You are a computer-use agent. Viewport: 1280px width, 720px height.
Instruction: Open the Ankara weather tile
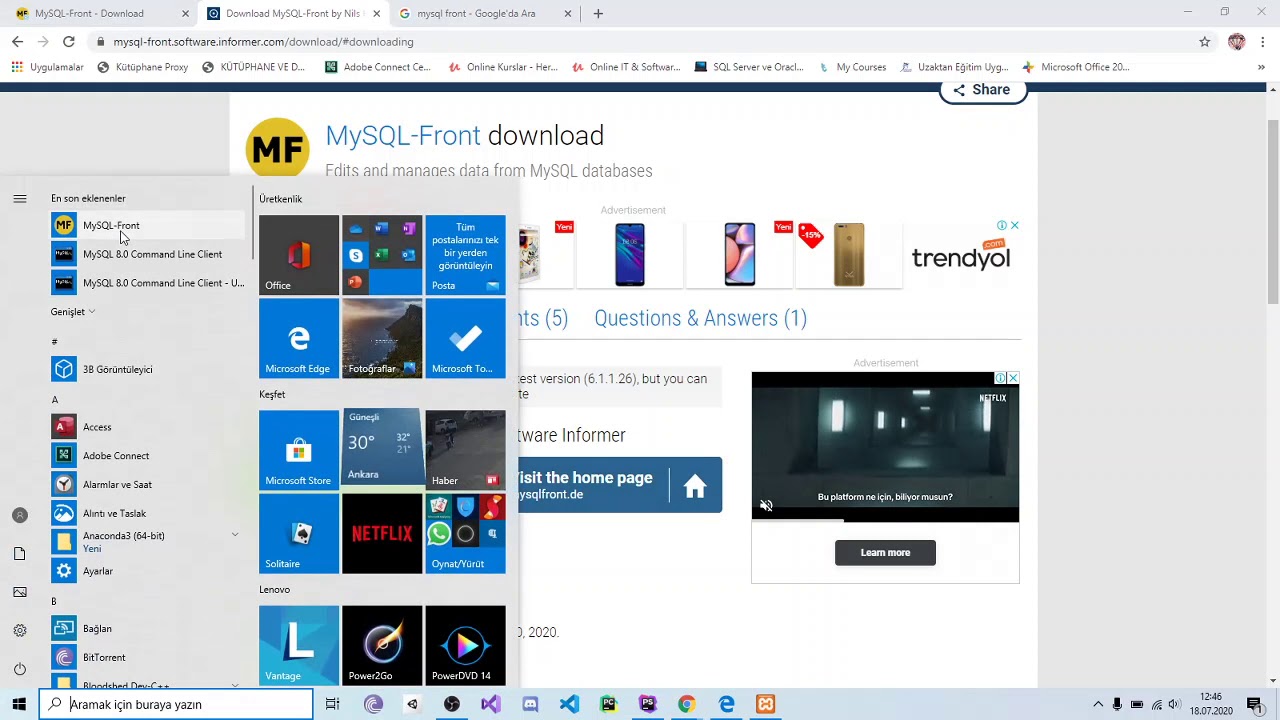pyautogui.click(x=382, y=446)
